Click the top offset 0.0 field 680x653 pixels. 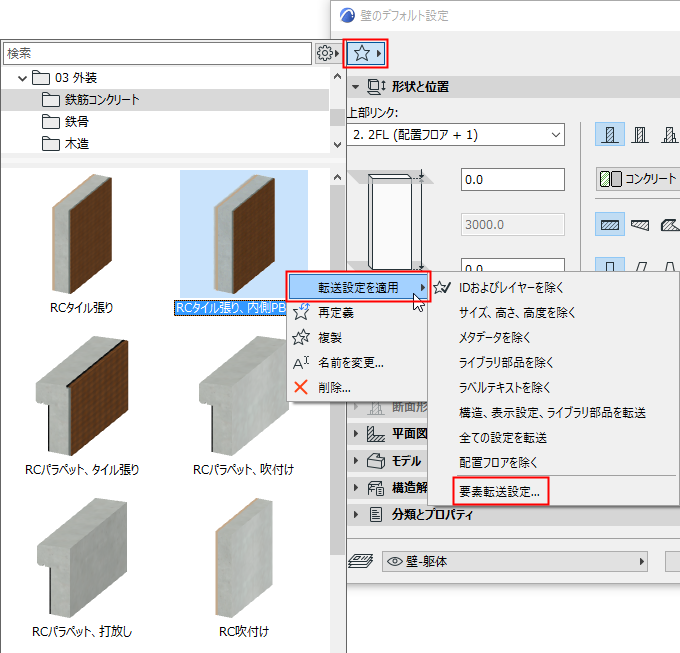(513, 180)
